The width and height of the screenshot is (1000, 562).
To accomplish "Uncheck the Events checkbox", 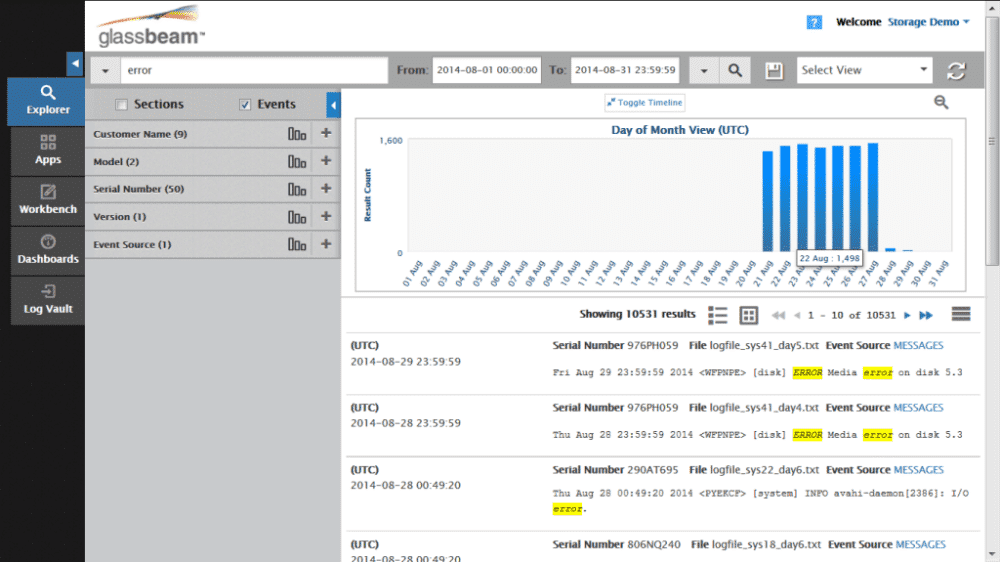I will 245,104.
